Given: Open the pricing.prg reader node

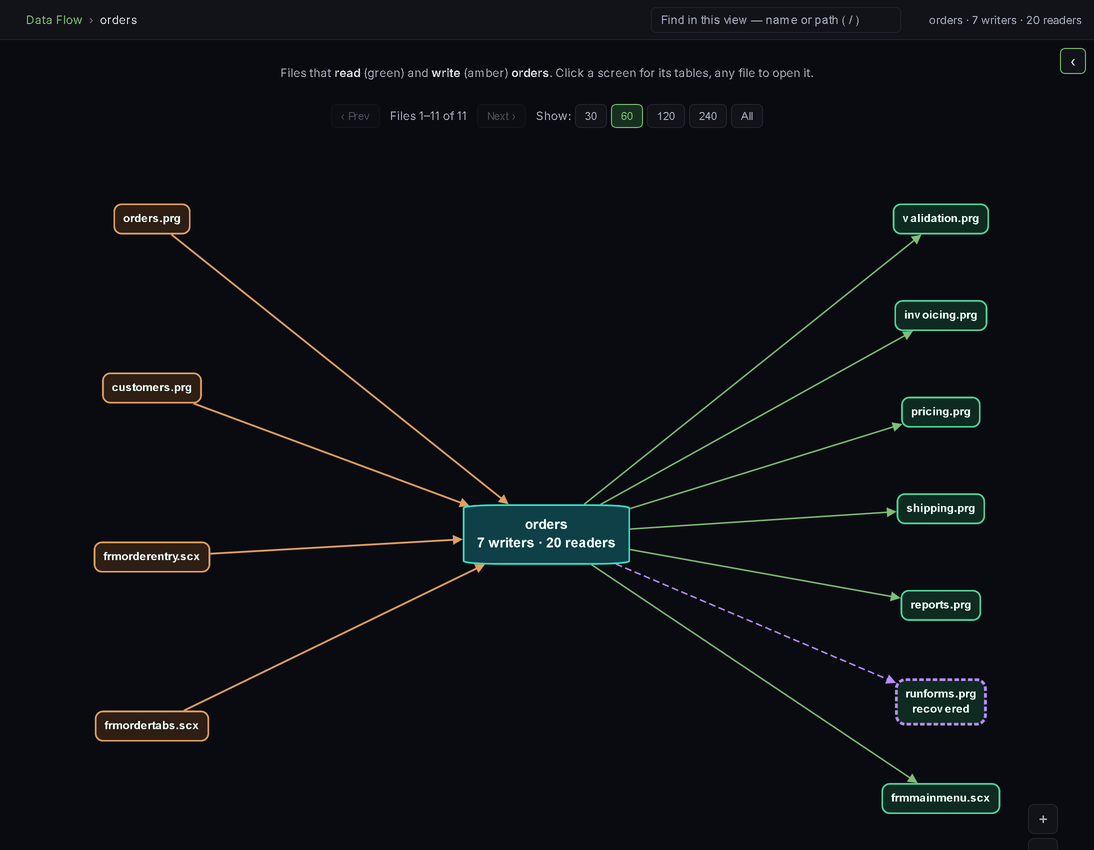Looking at the screenshot, I should tap(941, 412).
